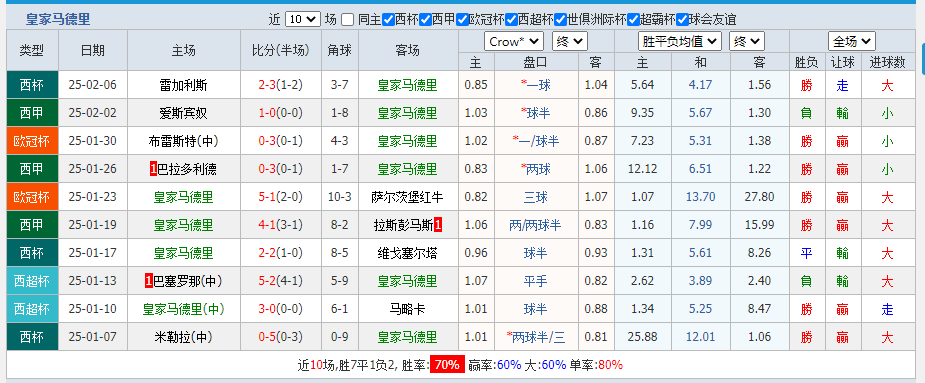Click the 25-01-26 date cell
The width and height of the screenshot is (925, 383).
[x=93, y=169]
